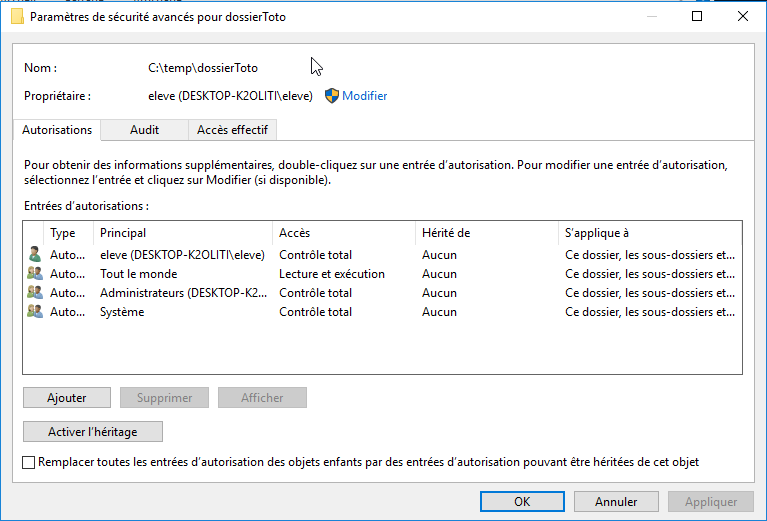Select the Administrateurs (DESKTOP-K2... principal
Screen dimensions: 767x521
tap(183, 293)
